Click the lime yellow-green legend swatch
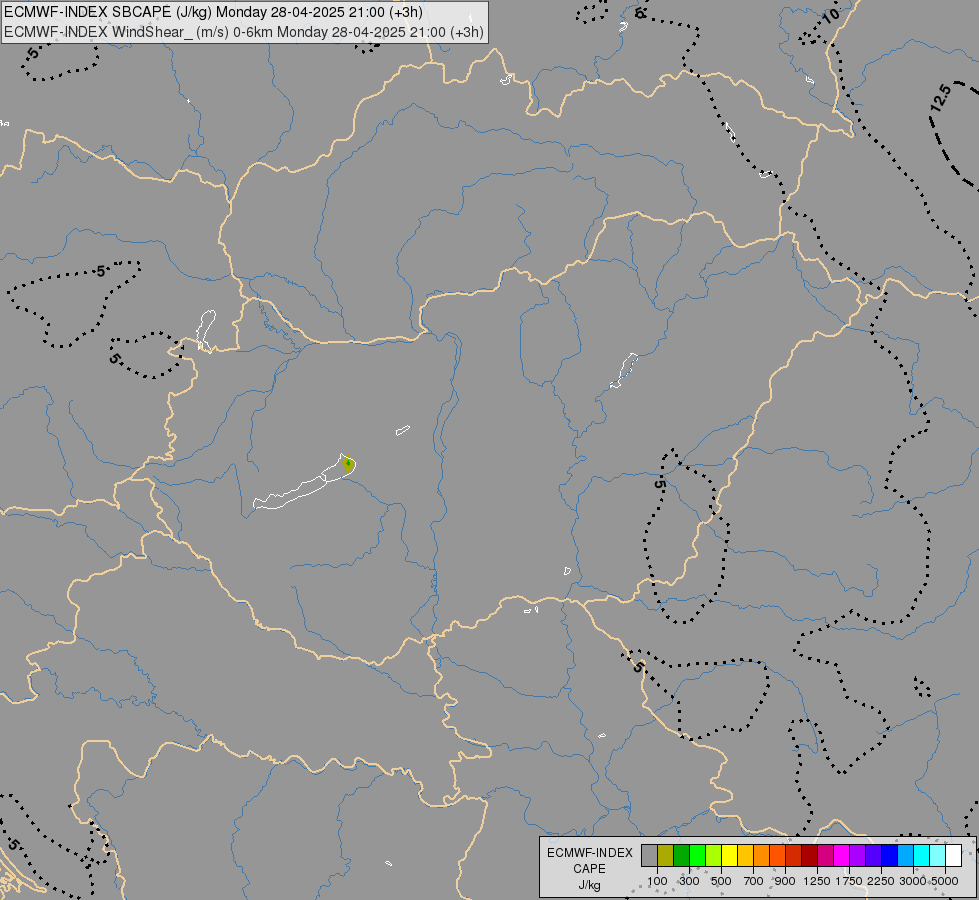This screenshot has height=900, width=979. [x=714, y=856]
